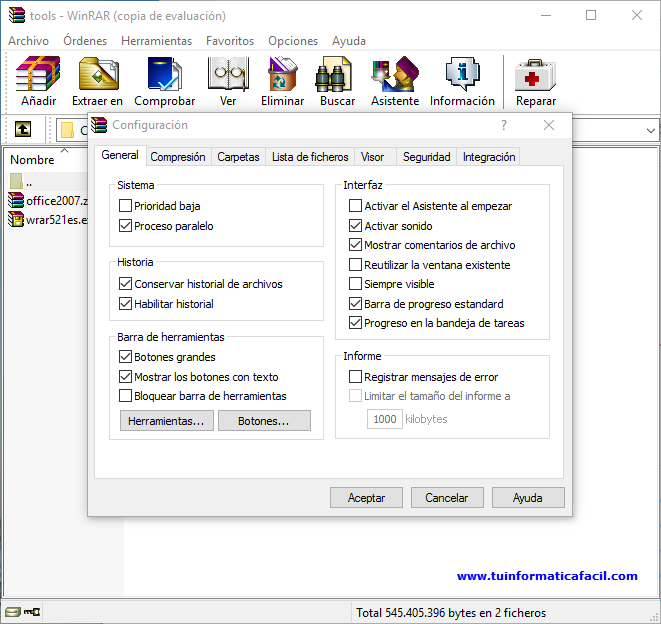Open the Ver viewer icon
Image resolution: width=661 pixels, height=624 pixels.
[228, 74]
